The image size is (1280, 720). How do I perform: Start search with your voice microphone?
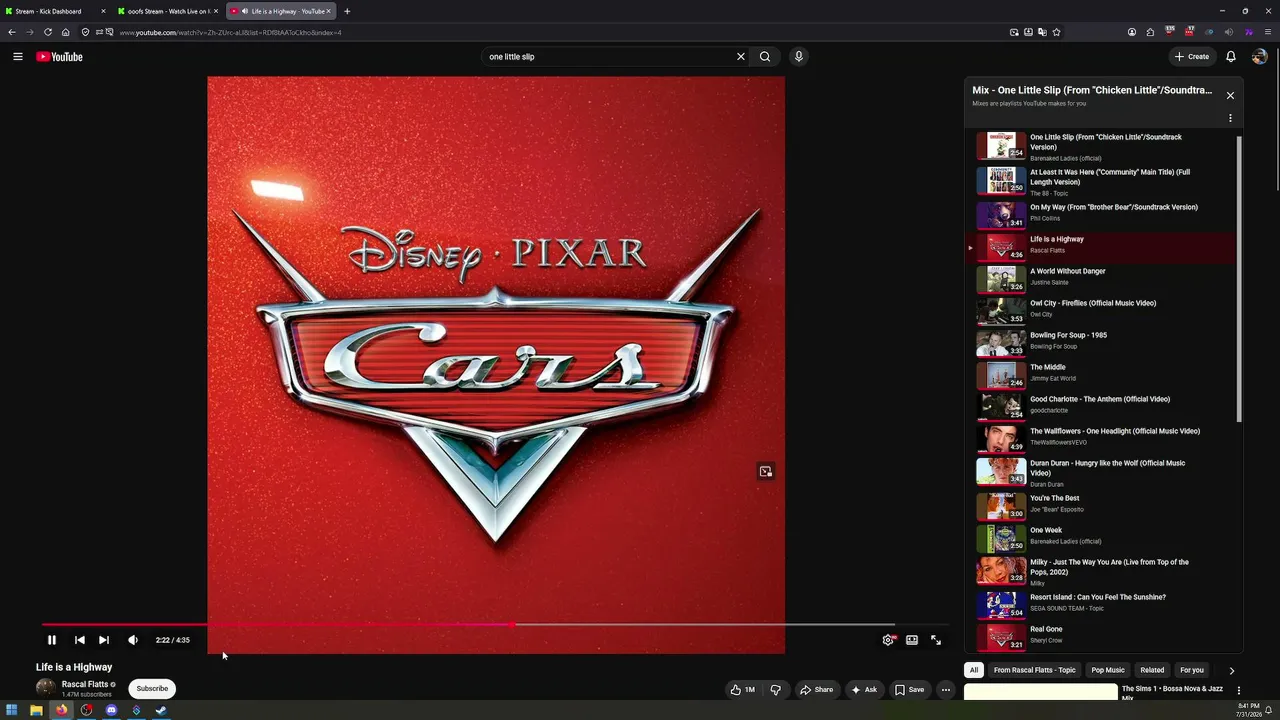pyautogui.click(x=799, y=57)
